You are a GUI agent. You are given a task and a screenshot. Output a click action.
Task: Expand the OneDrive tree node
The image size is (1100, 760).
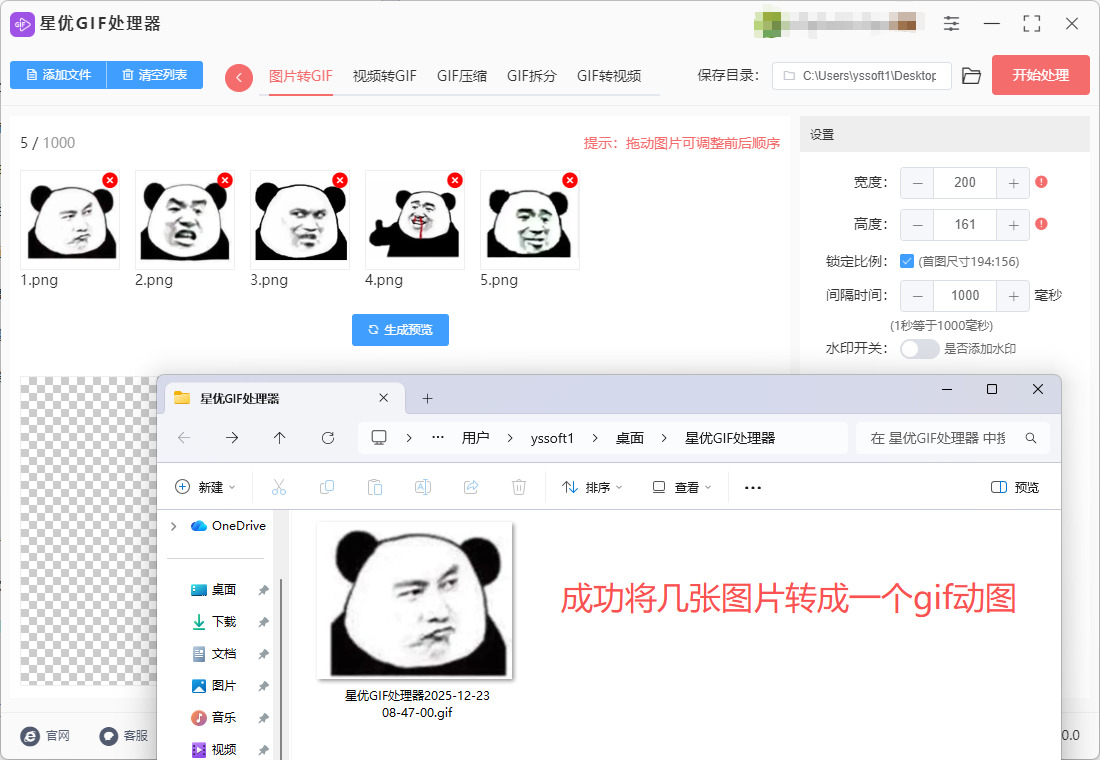coord(173,526)
